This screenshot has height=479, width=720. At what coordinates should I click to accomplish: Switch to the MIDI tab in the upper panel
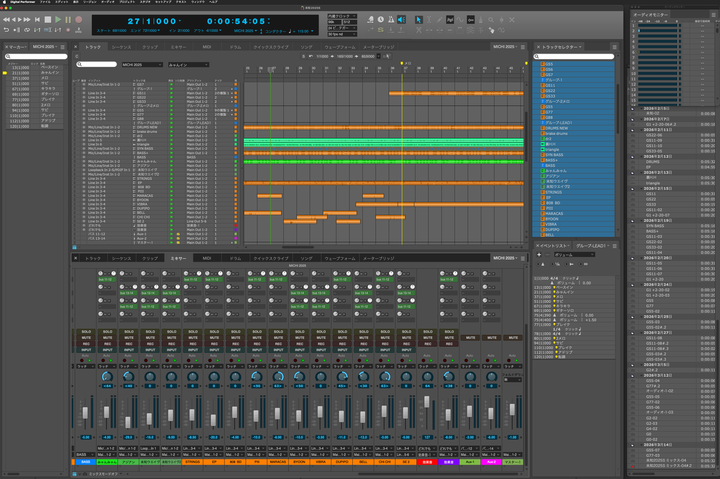coord(207,47)
